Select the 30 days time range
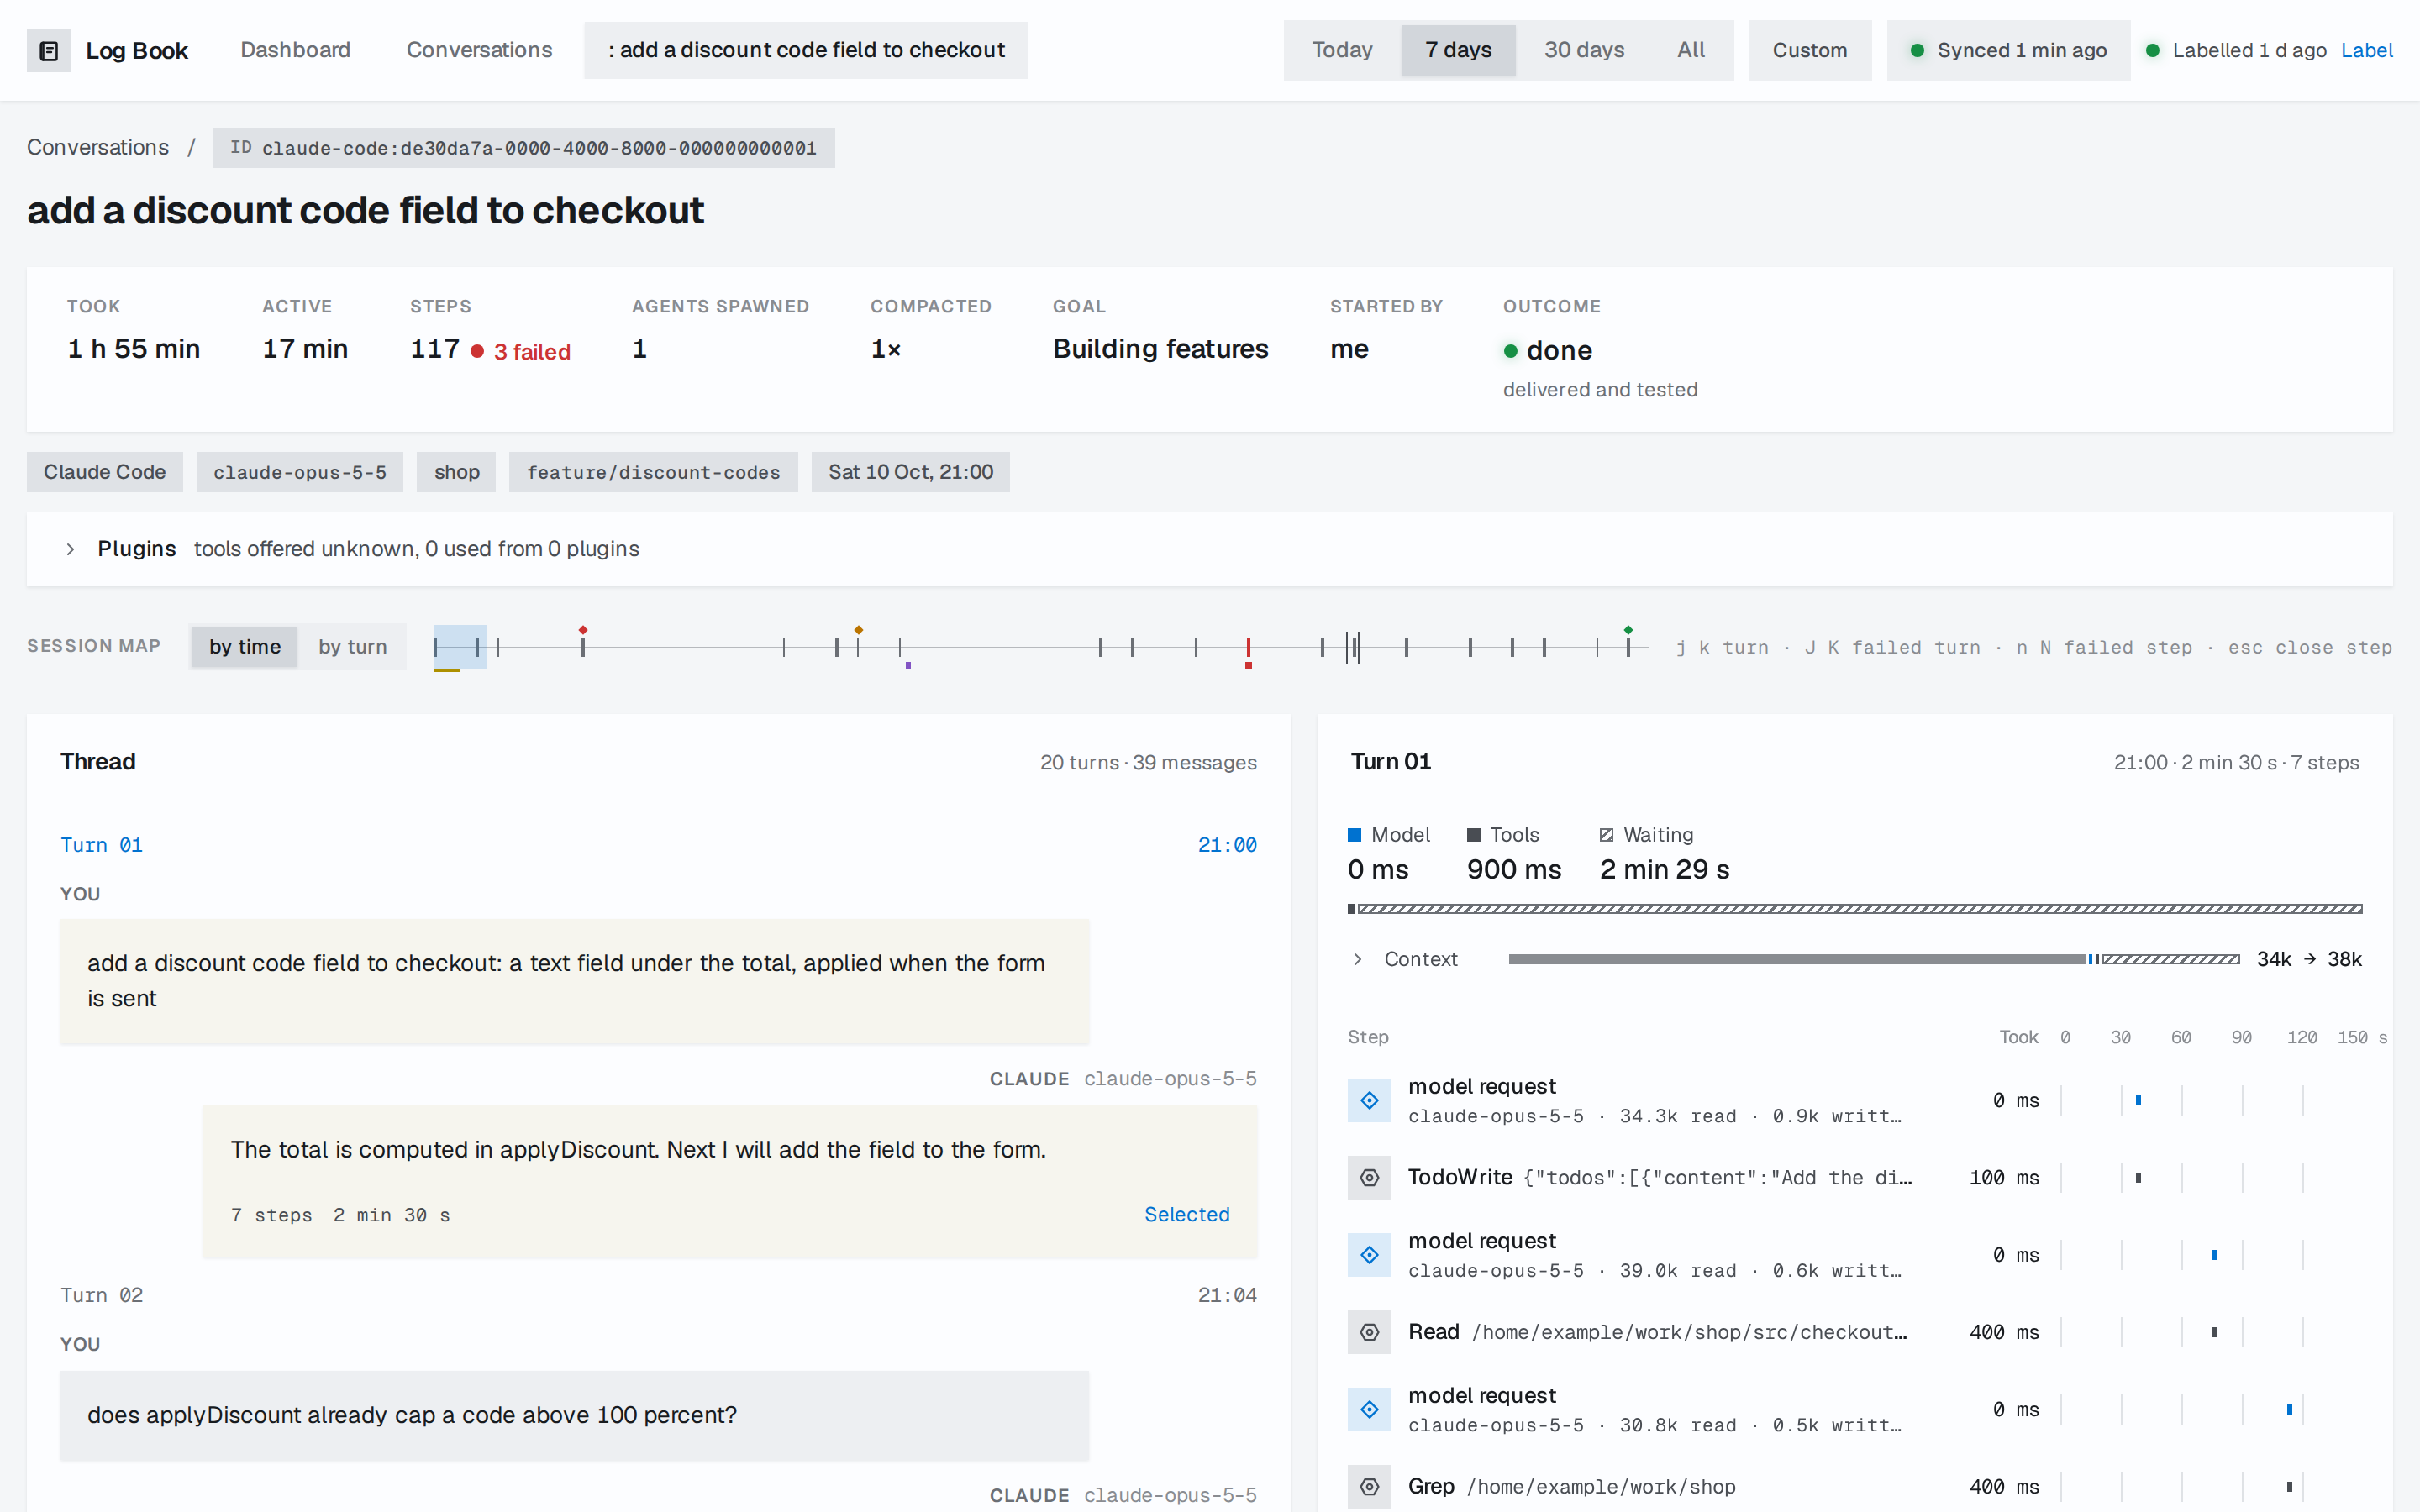 coord(1584,50)
